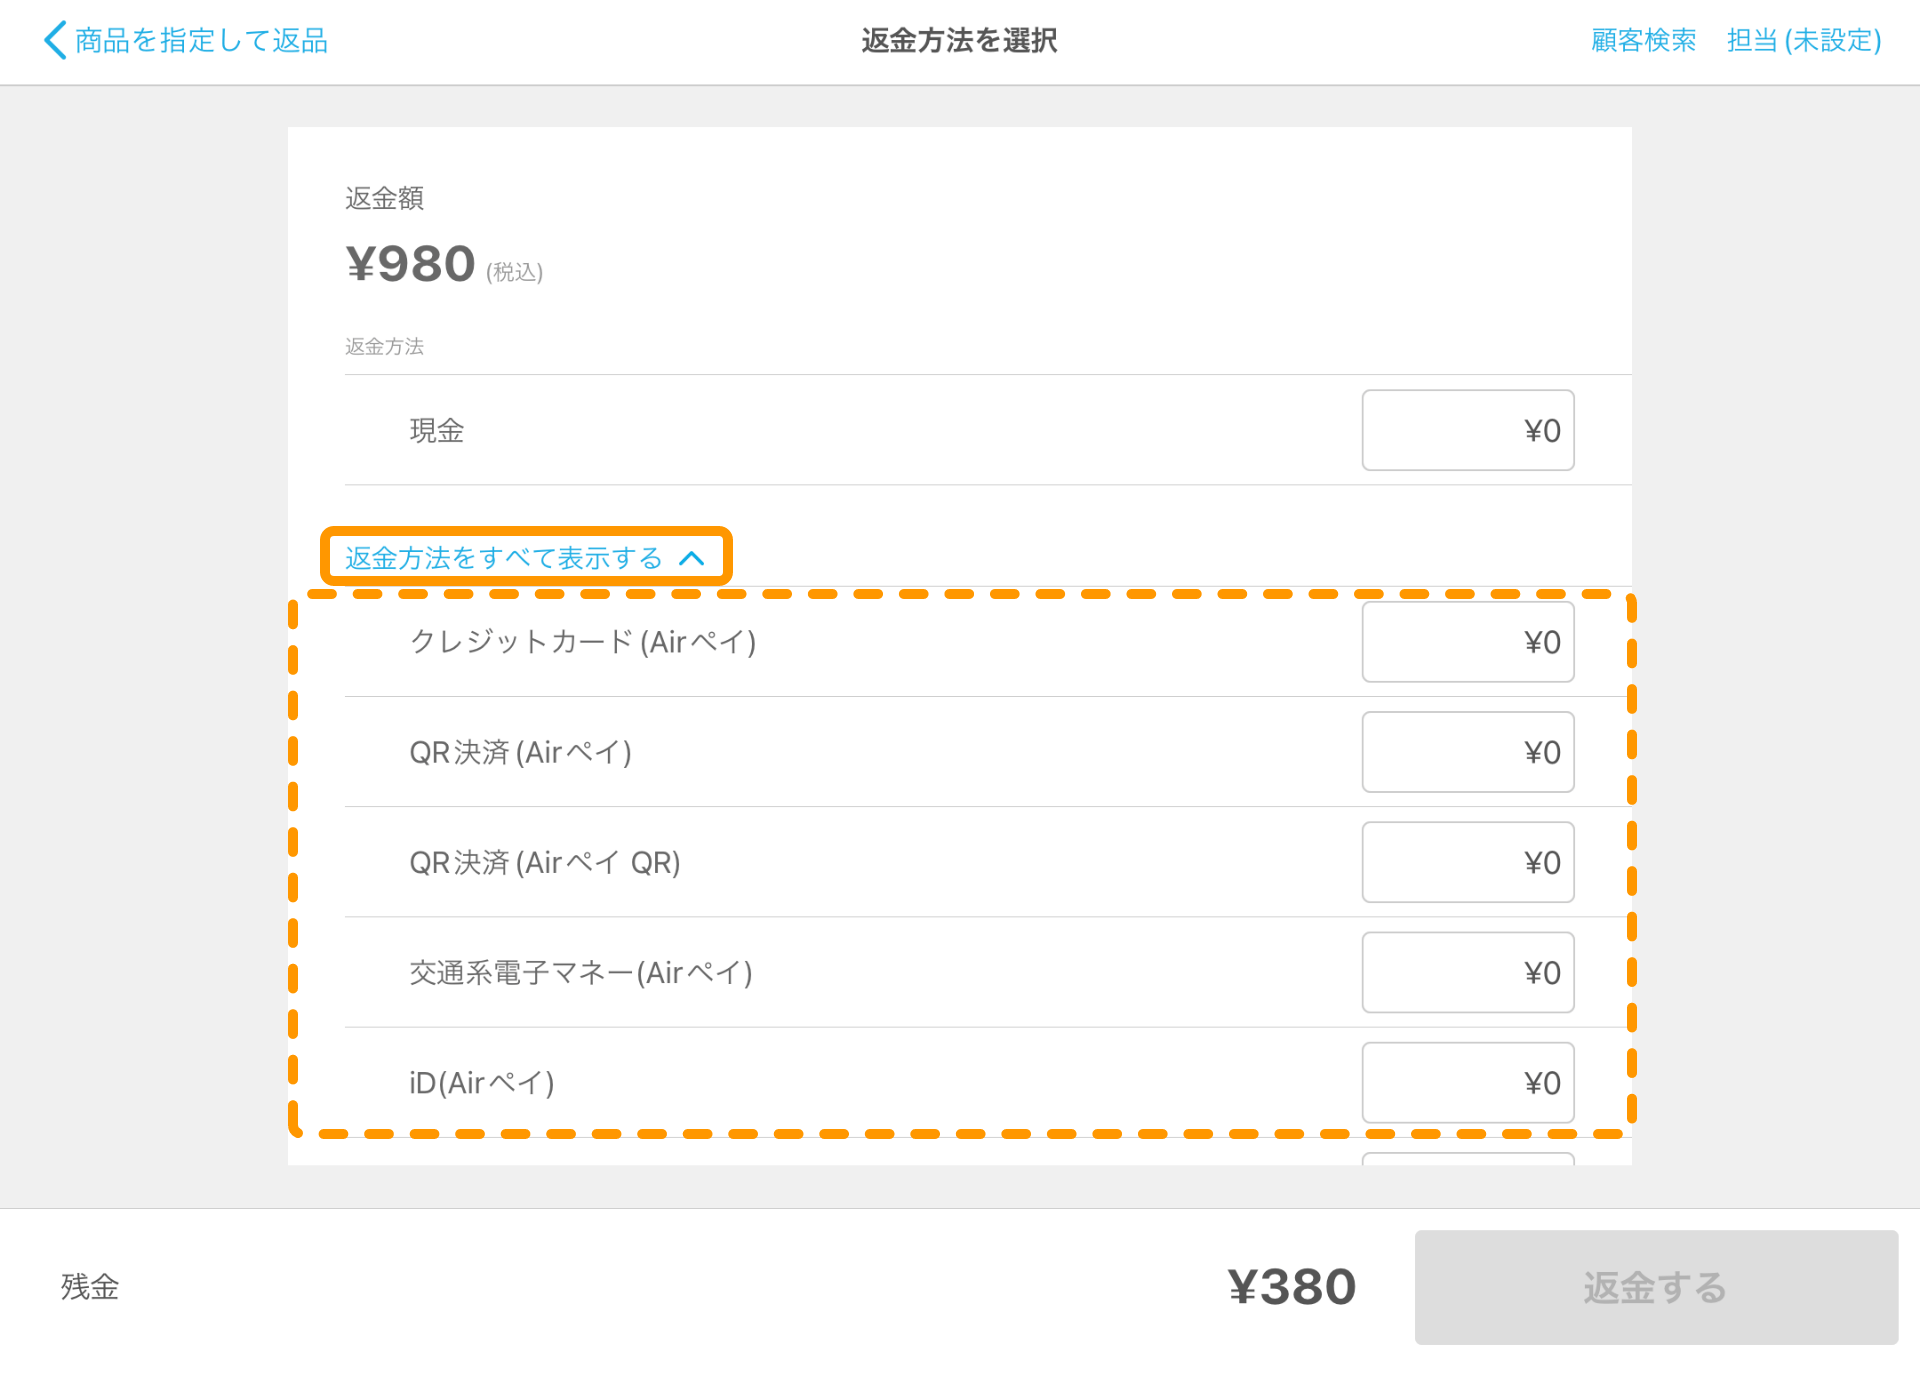
Task: Click the QR決済 (Airペイ QR) row label
Action: [x=545, y=862]
